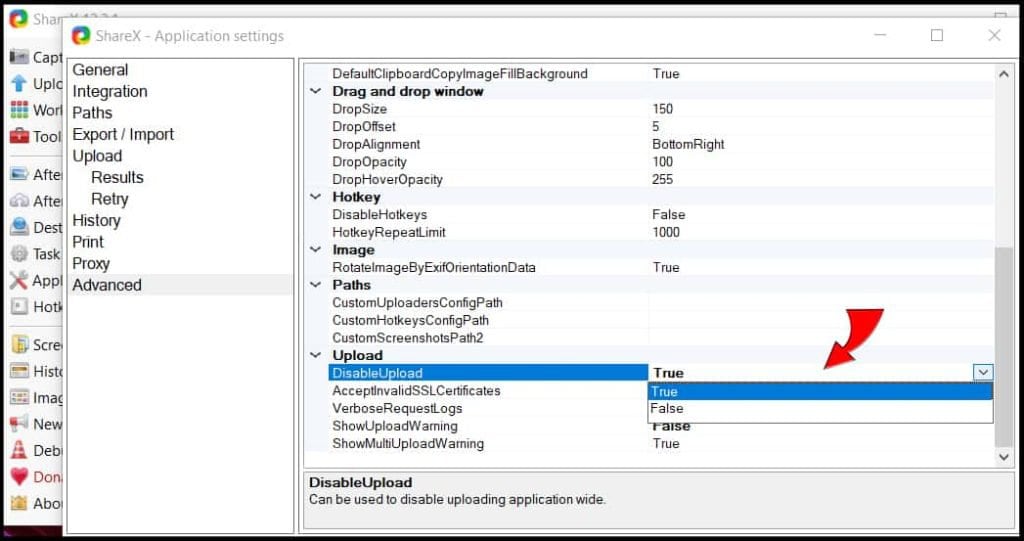Click the CustomScreenshotsPath2 value field
The width and height of the screenshot is (1024, 541).
click(x=821, y=338)
